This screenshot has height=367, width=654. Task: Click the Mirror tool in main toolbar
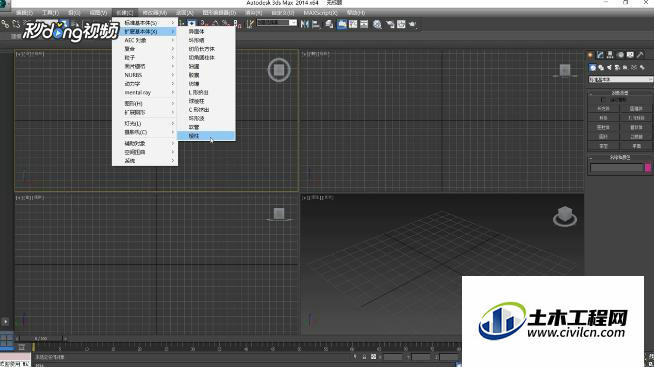[x=305, y=24]
